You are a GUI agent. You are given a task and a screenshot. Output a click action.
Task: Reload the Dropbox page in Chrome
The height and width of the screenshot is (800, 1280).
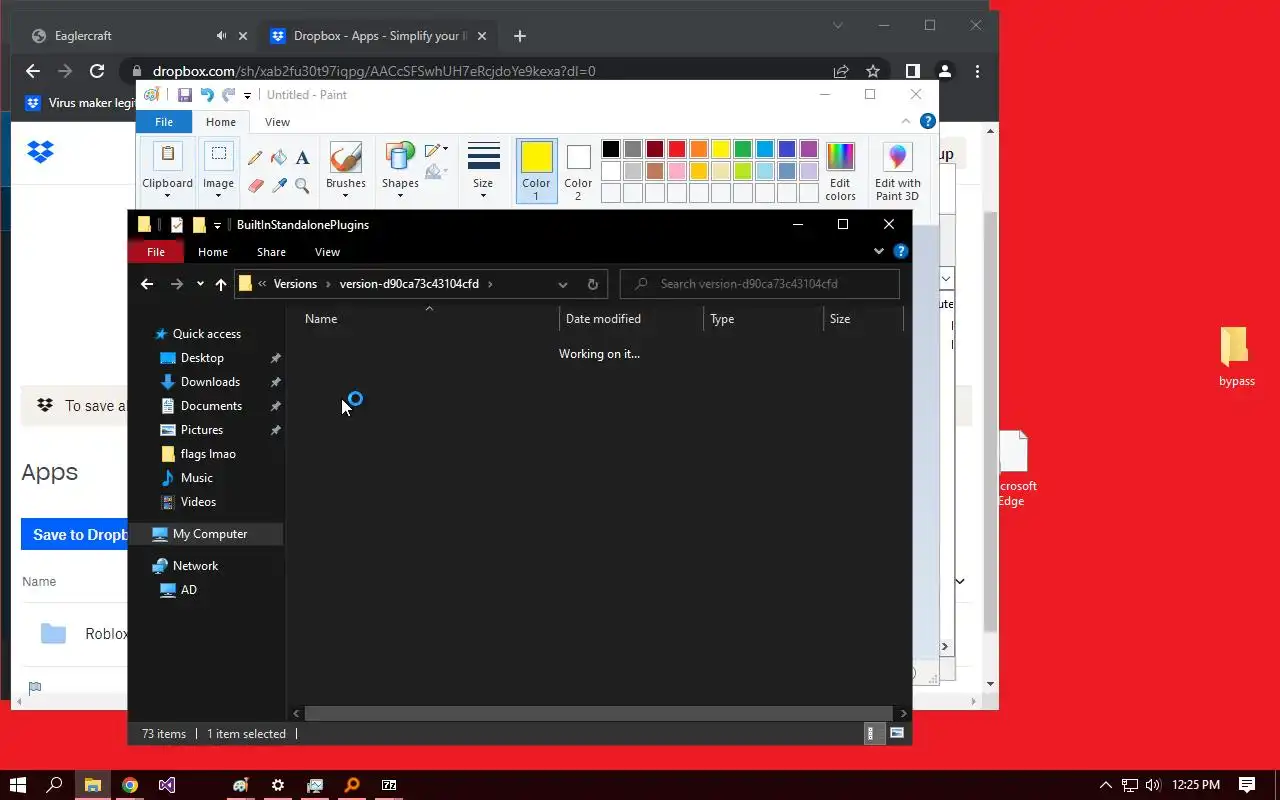coord(97,71)
